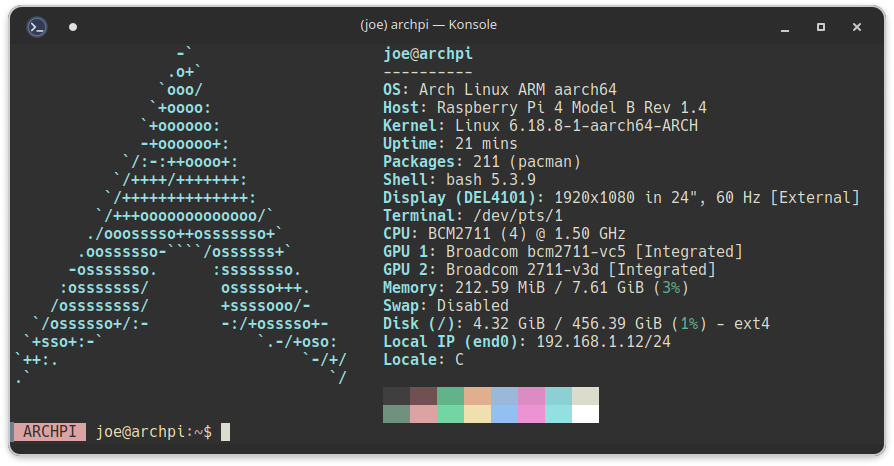Click the joe@archpi header above the dashes
894x466 pixels.
[x=427, y=54]
